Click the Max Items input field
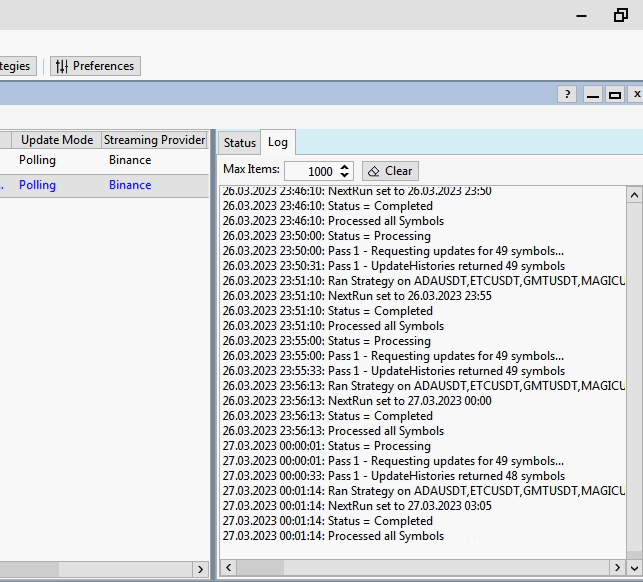The width and height of the screenshot is (643, 582). (x=311, y=171)
